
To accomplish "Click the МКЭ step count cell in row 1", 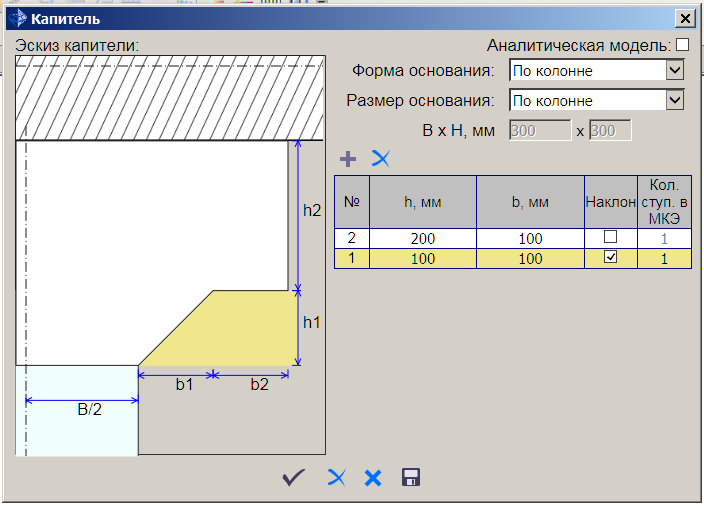I will 664,259.
